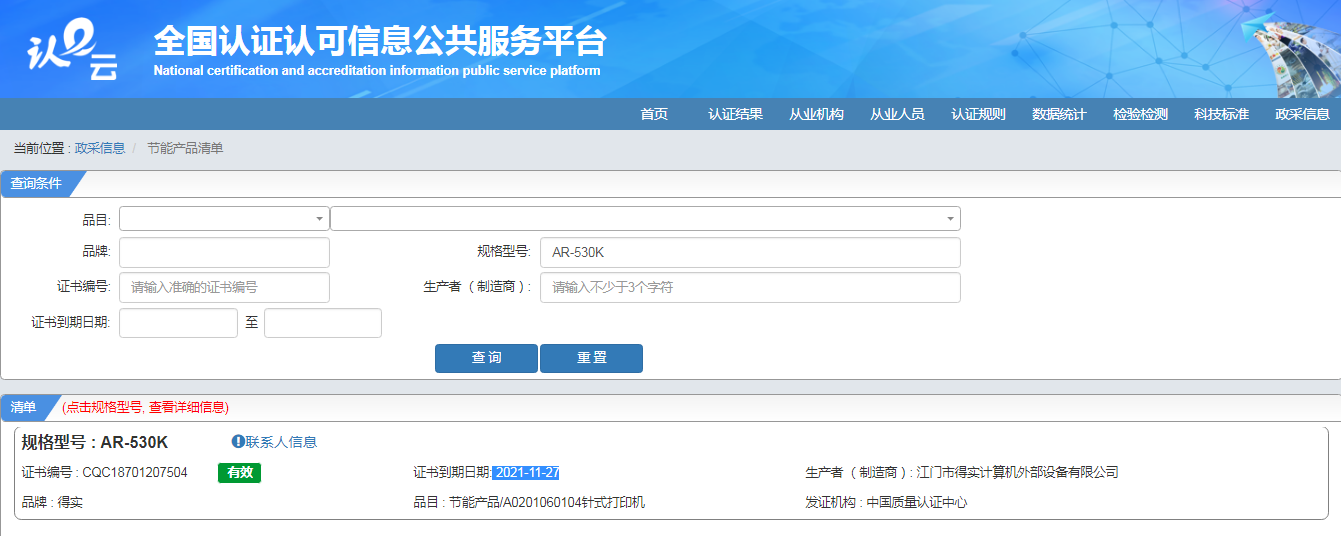The height and width of the screenshot is (536, 1341).
Task: Click the 重置 reset button
Action: pos(591,358)
